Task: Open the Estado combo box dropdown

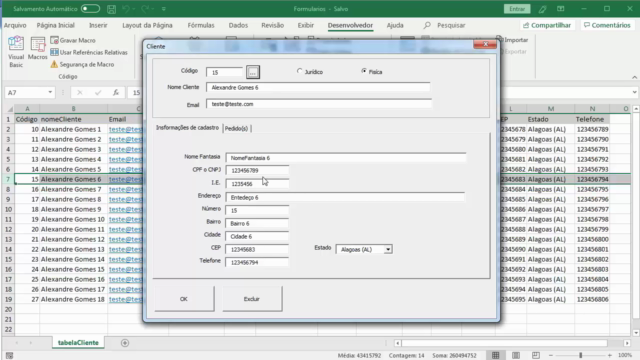Action: [388, 249]
